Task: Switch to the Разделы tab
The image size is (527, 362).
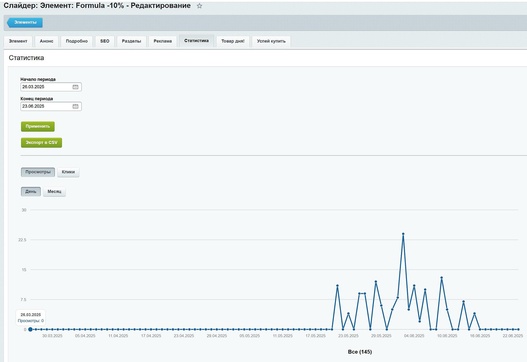Action: (x=131, y=41)
